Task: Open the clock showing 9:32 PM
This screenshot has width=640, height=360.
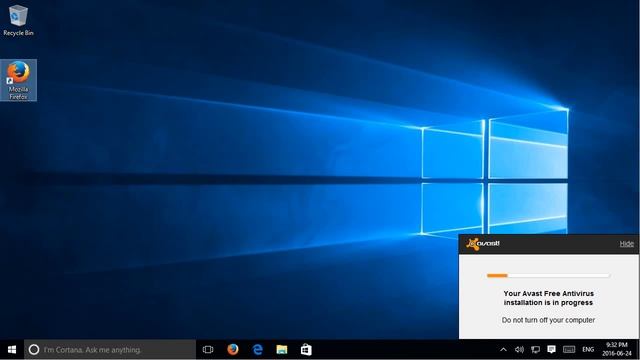Action: tap(617, 350)
